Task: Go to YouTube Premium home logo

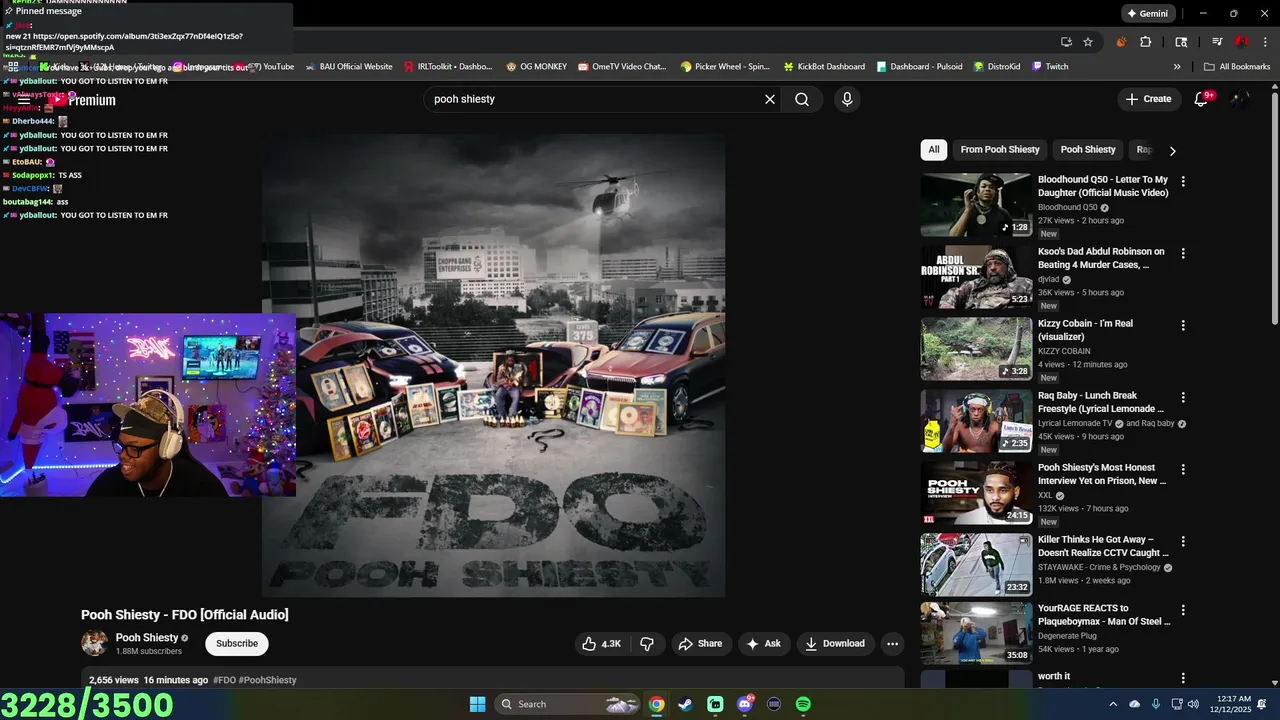Action: click(x=84, y=100)
